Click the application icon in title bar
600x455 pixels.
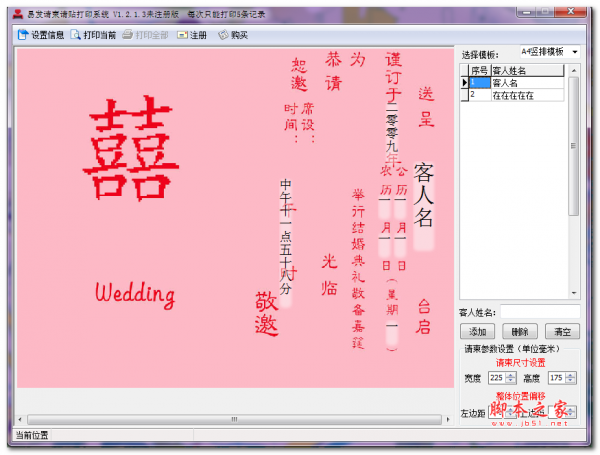[x=18, y=15]
